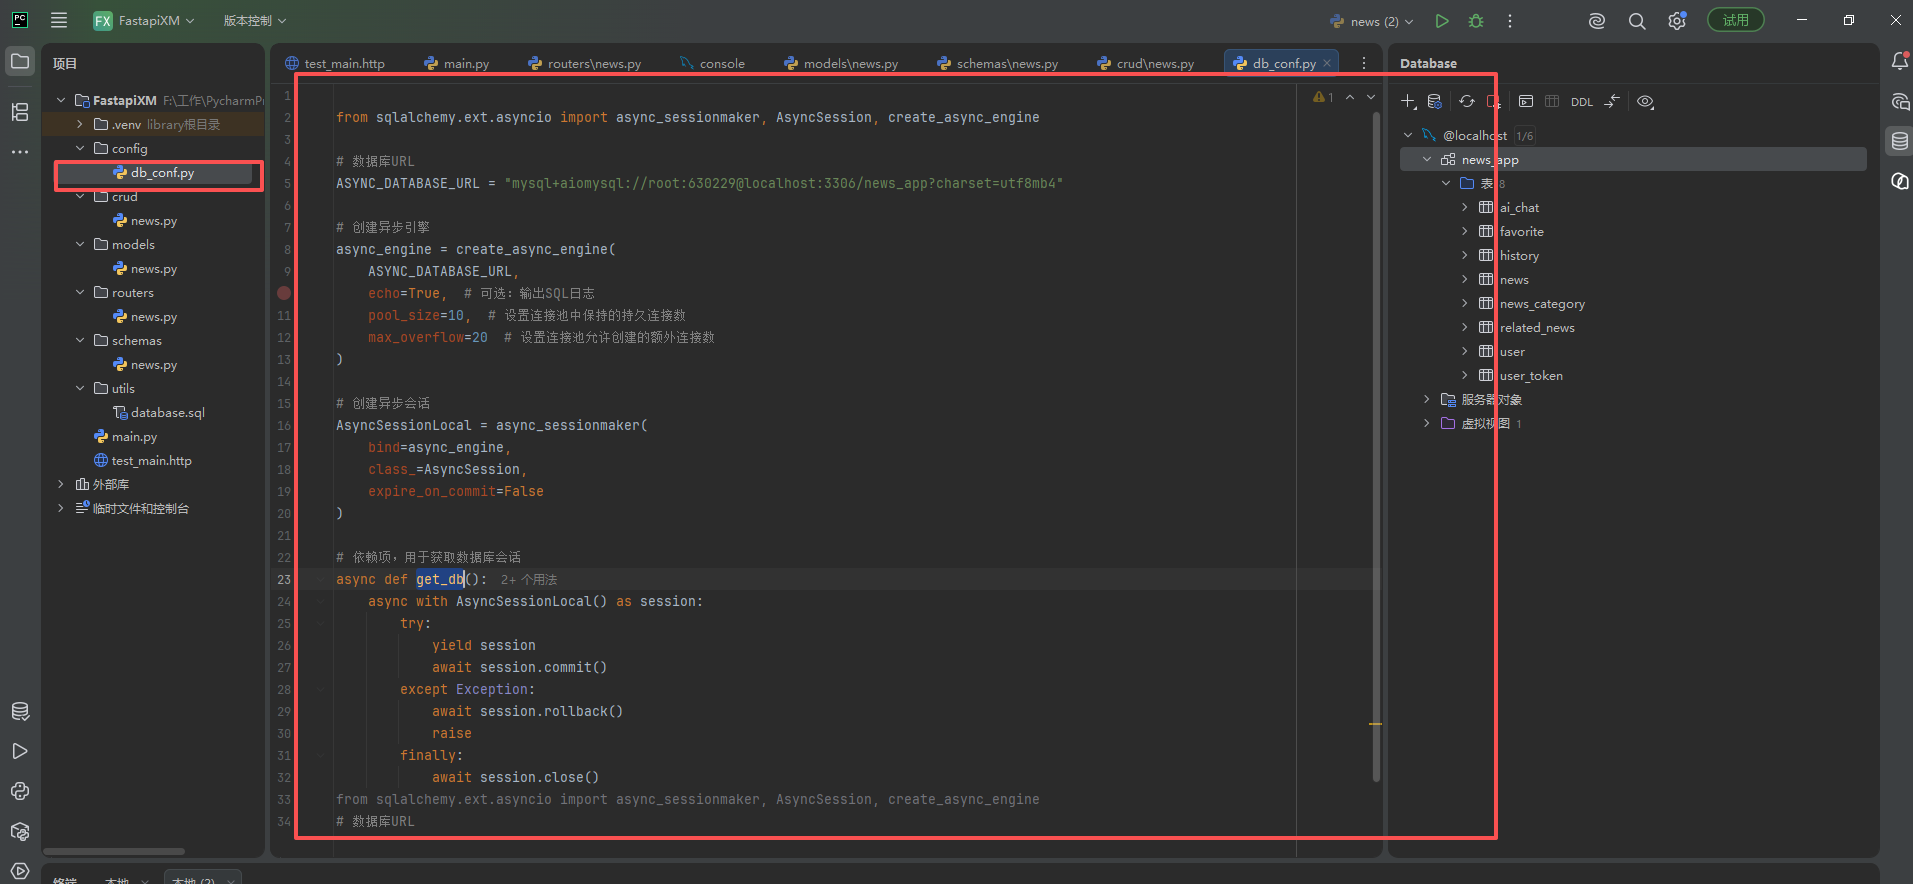This screenshot has width=1913, height=884.
Task: Expand the 服务器对象 node
Action: coord(1427,399)
